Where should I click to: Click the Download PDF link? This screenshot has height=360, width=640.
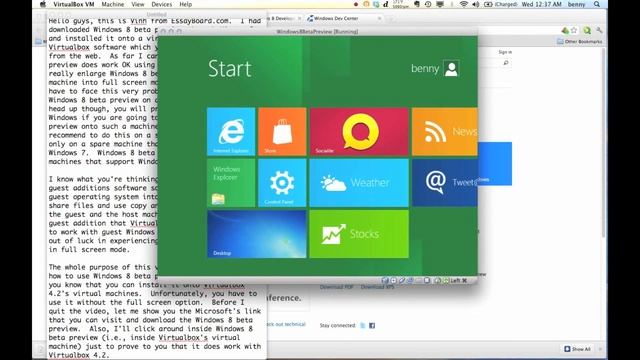pos(336,287)
